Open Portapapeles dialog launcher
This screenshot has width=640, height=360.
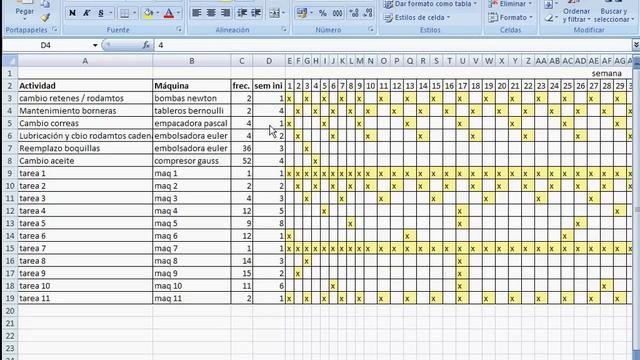click(x=55, y=29)
